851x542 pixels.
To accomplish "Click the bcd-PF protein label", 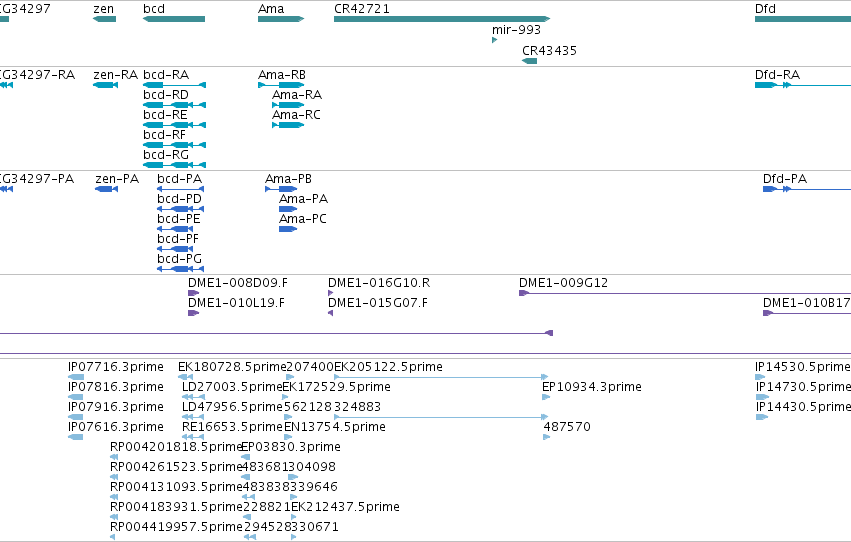I will click(x=178, y=239).
